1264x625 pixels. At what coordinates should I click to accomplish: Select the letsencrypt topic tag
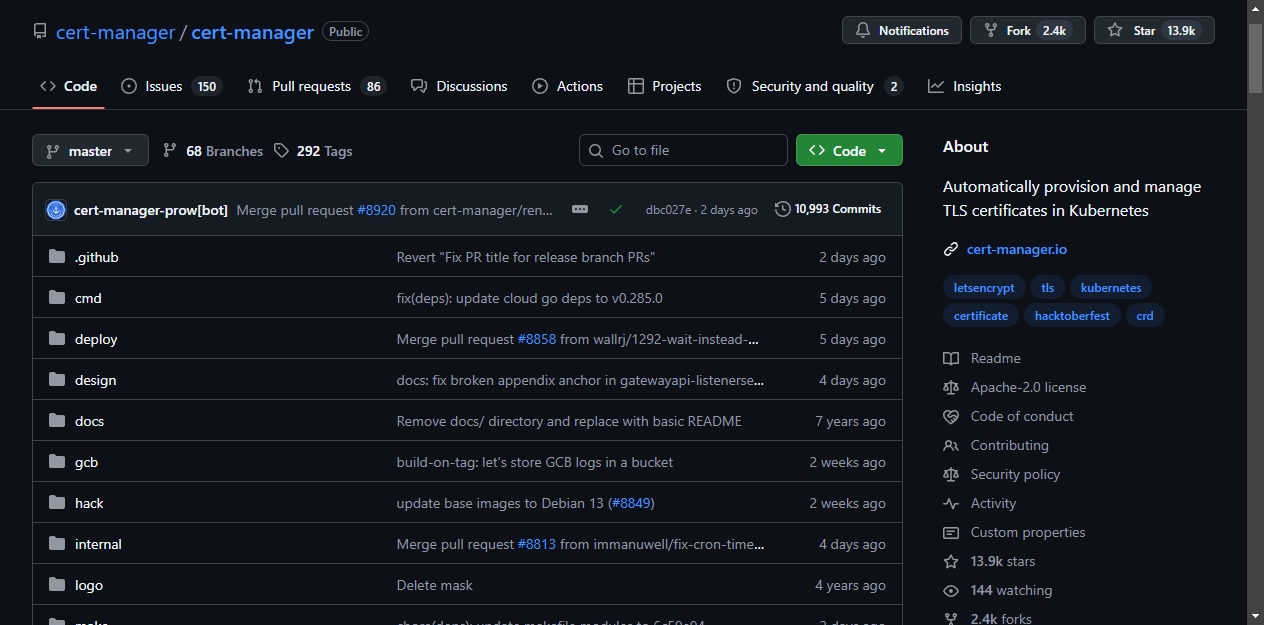pyautogui.click(x=984, y=288)
